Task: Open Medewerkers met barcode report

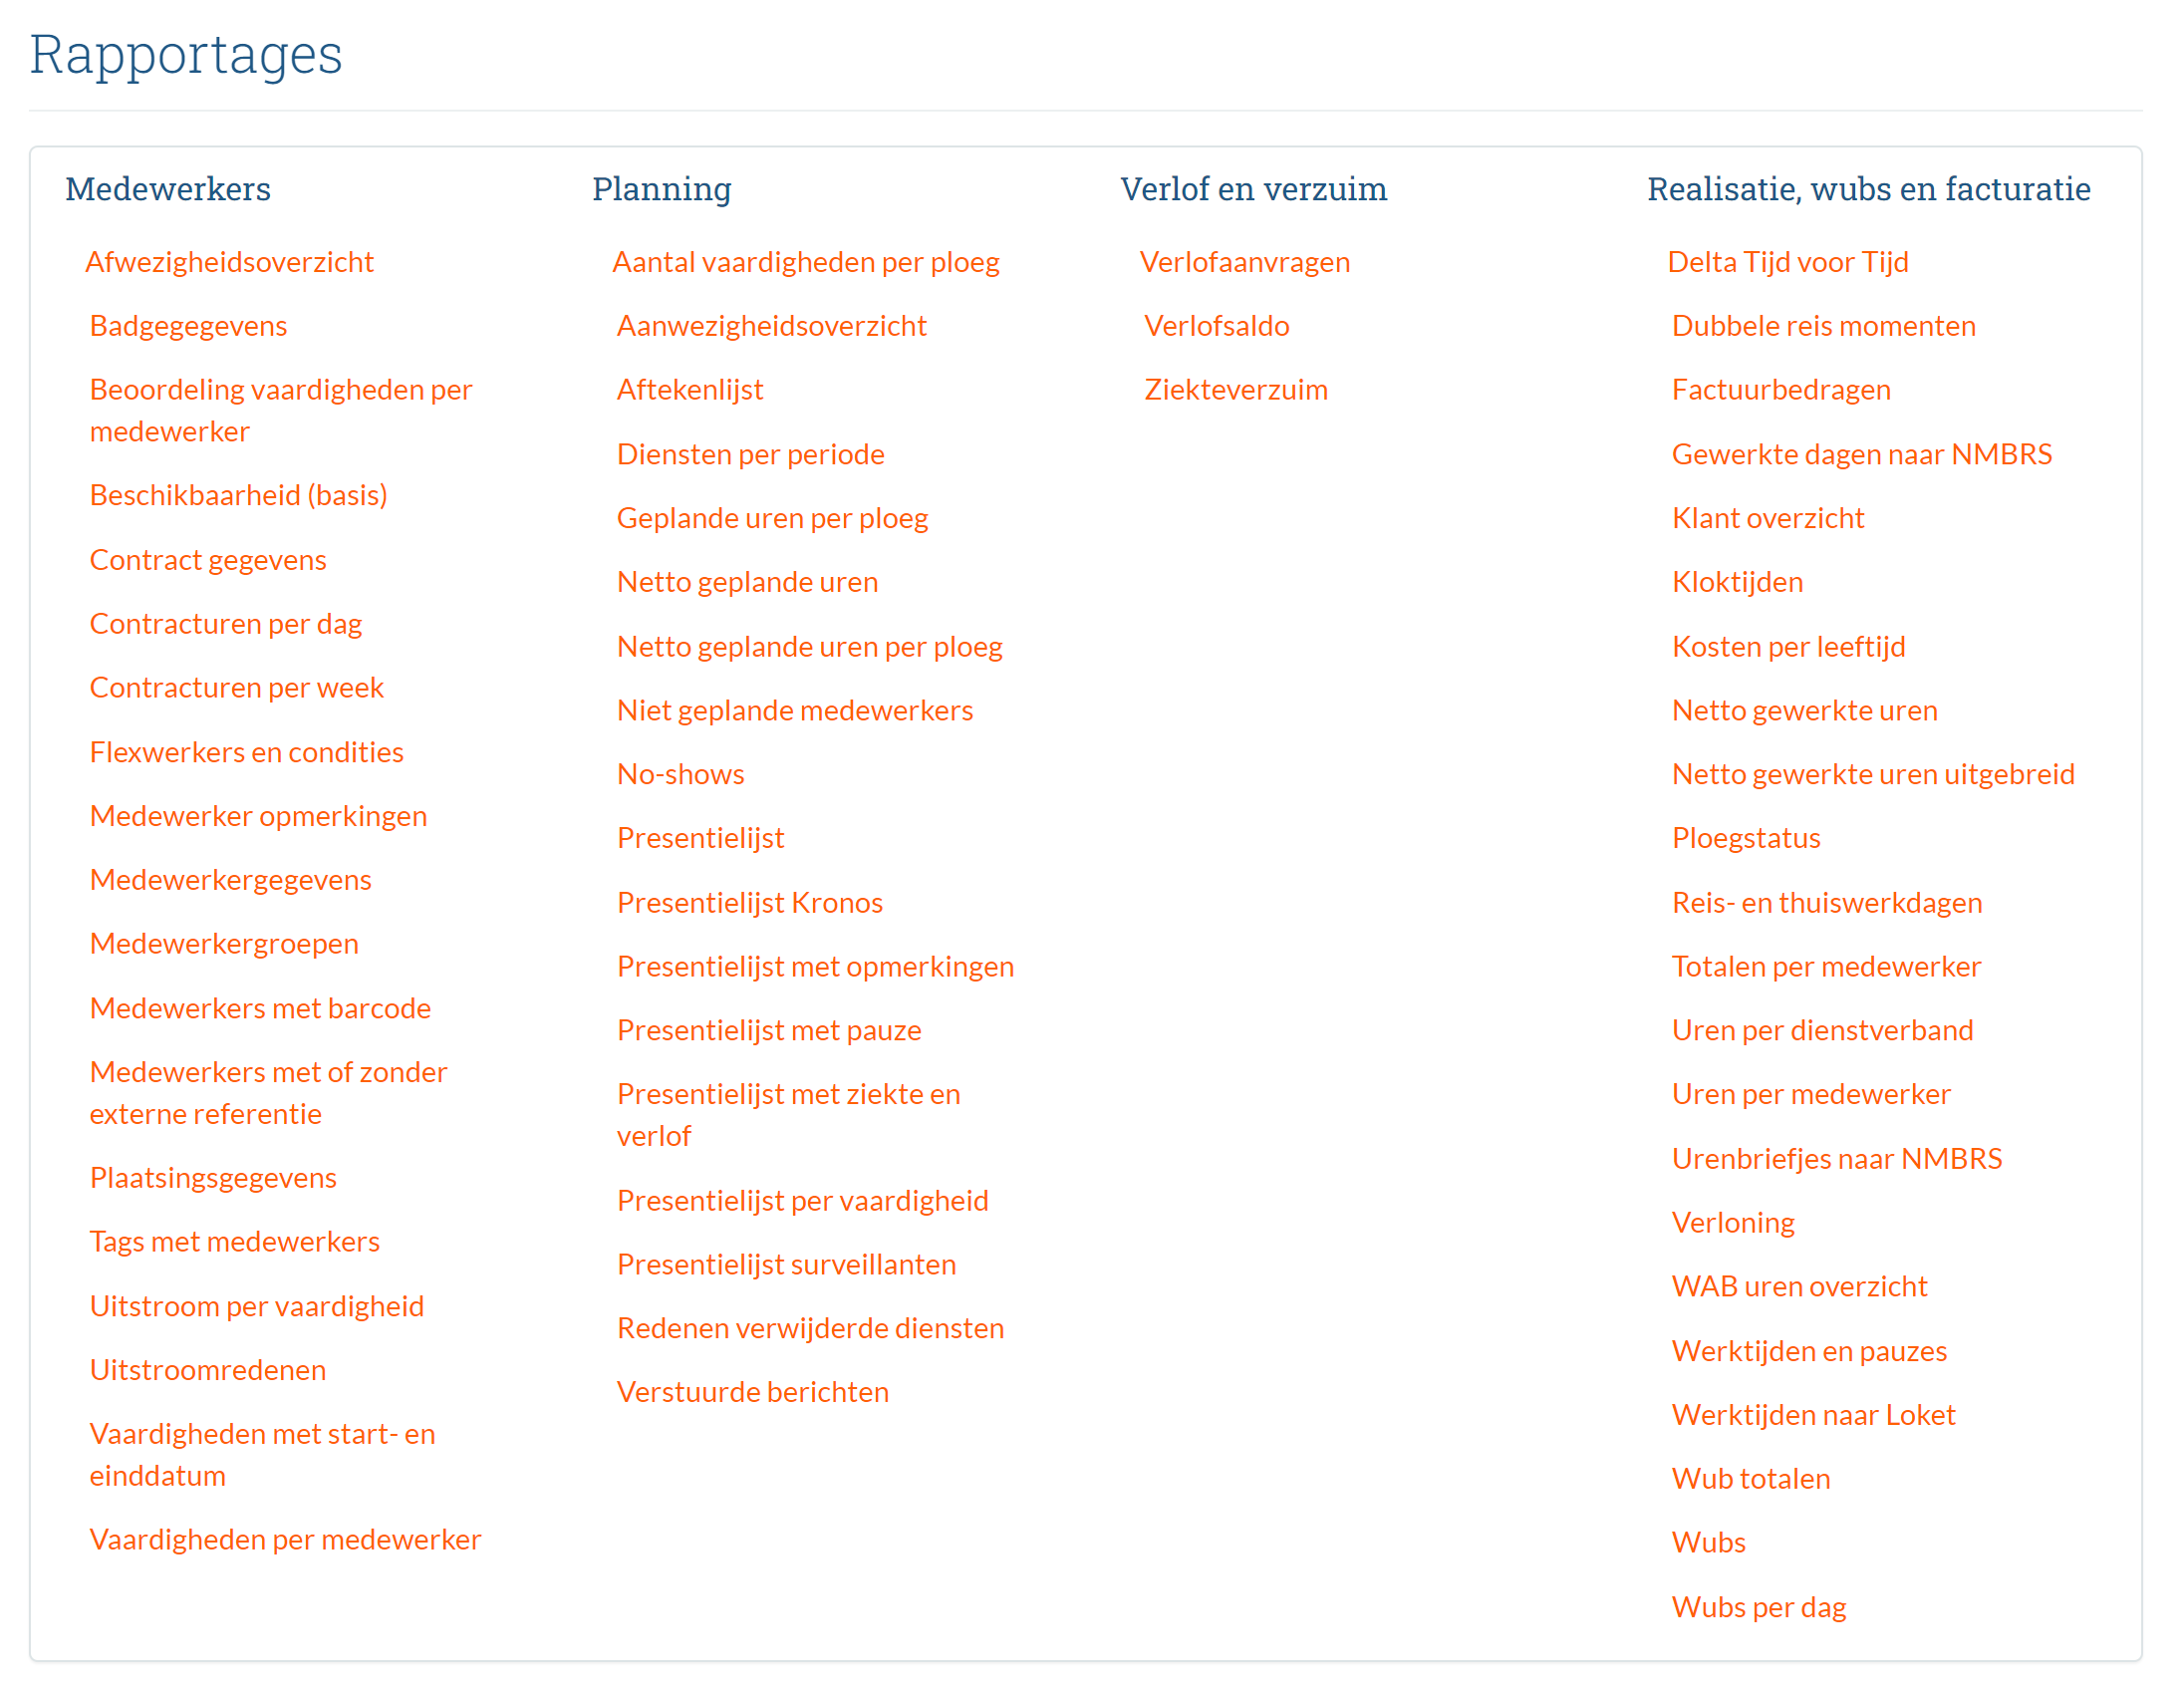Action: point(260,1008)
